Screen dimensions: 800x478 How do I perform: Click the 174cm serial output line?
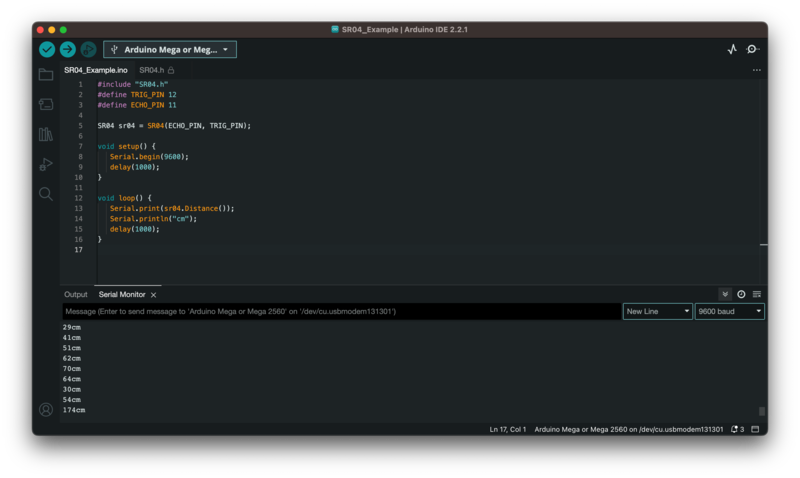click(x=74, y=410)
